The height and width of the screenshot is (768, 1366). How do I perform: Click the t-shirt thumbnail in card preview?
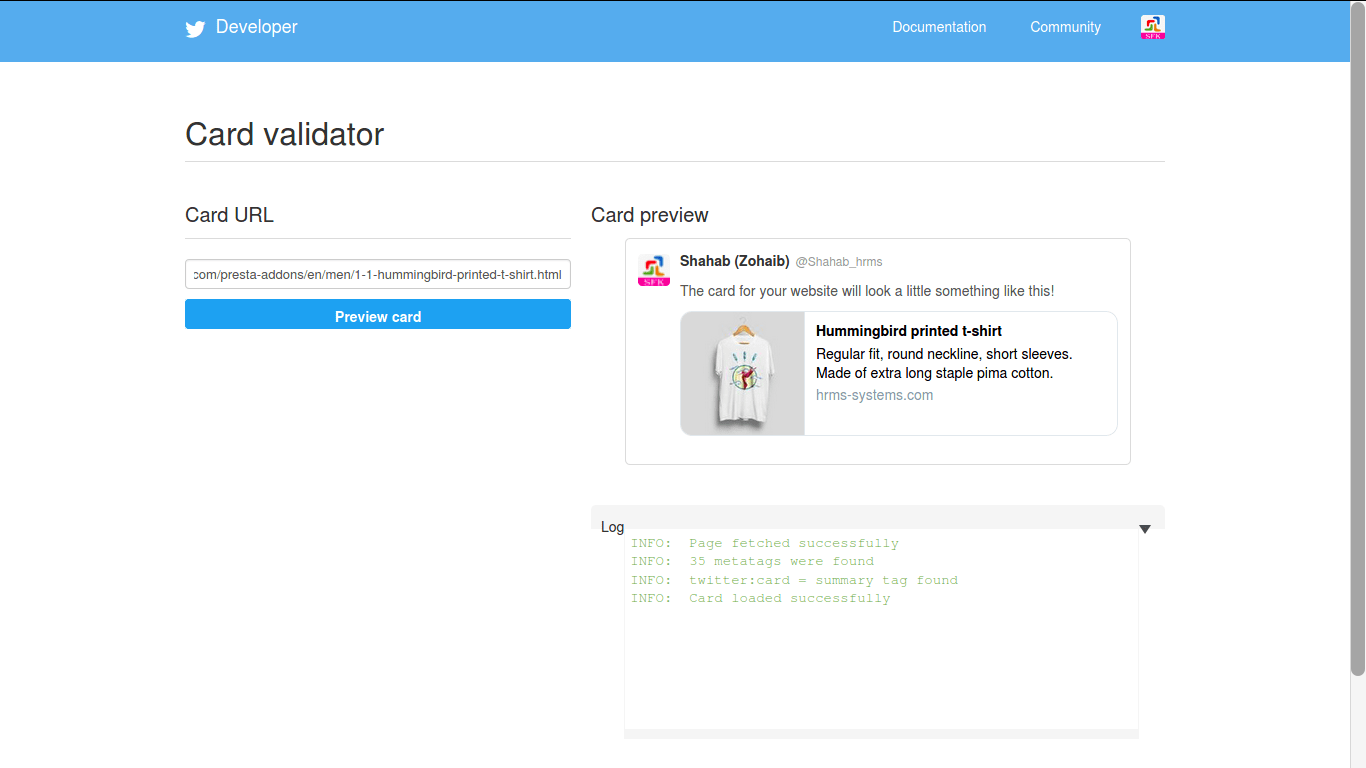[x=743, y=374]
